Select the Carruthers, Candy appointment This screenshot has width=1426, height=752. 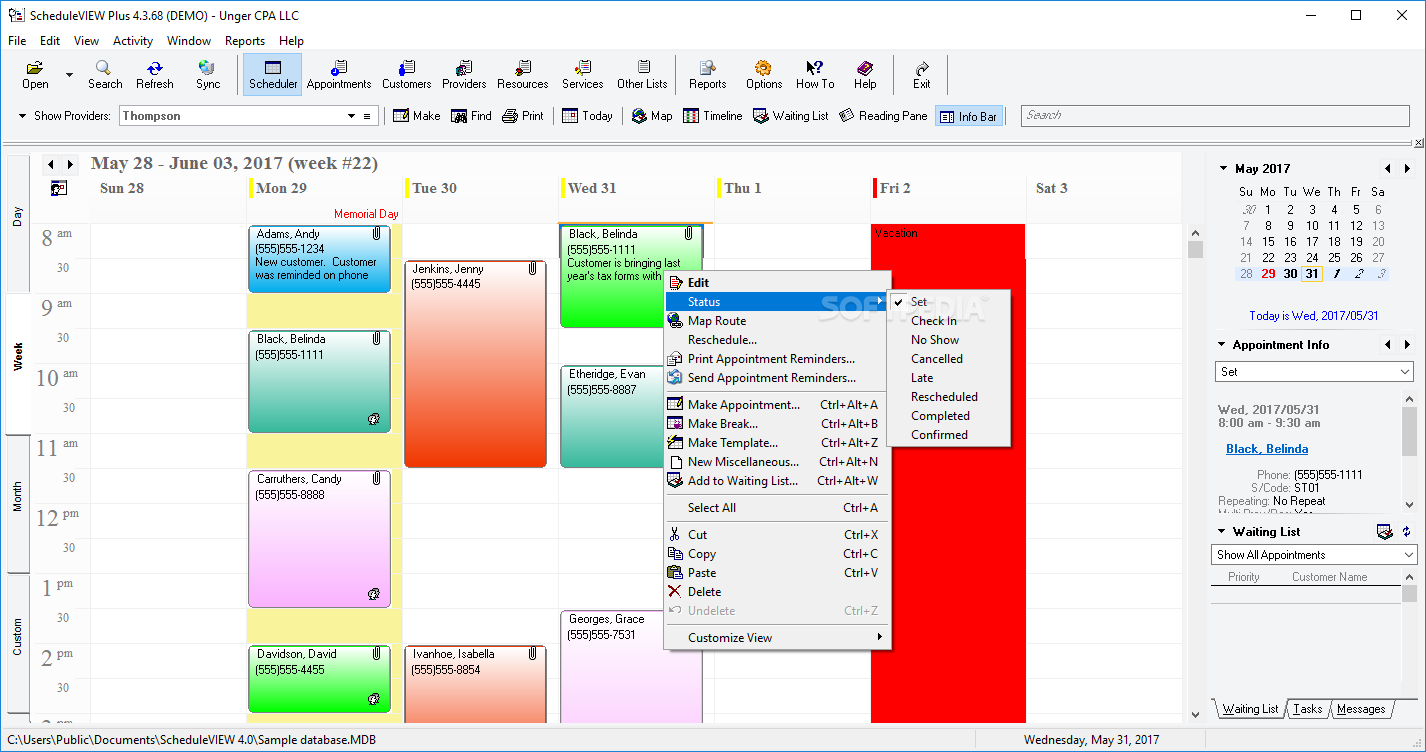coord(319,539)
